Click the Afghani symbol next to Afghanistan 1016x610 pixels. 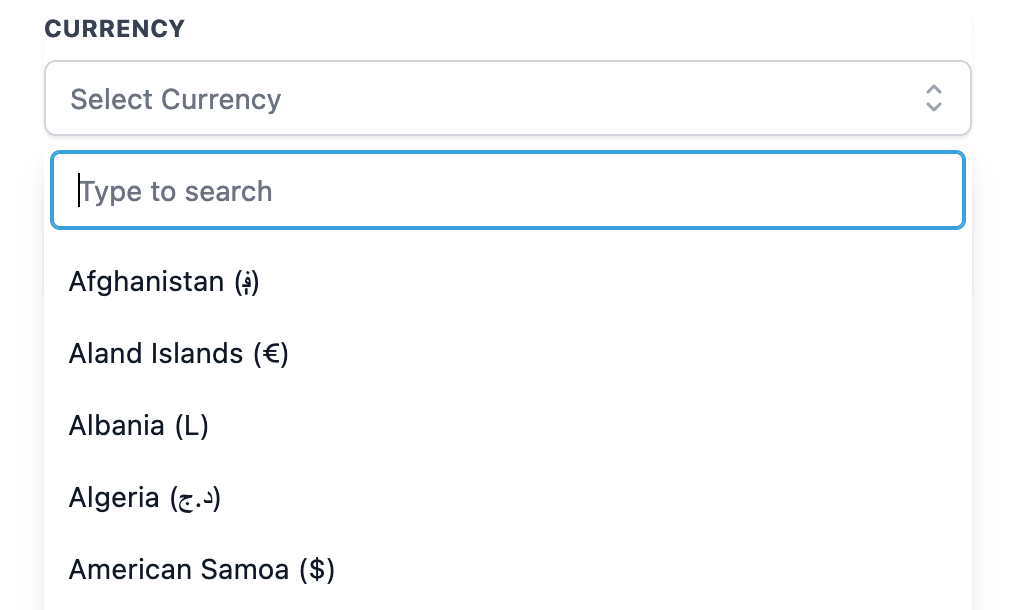(246, 283)
